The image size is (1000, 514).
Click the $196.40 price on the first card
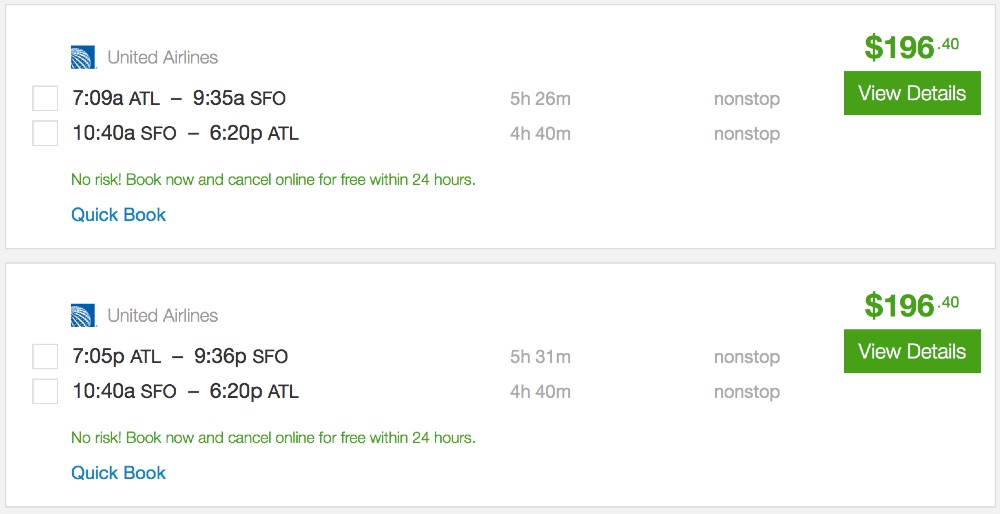click(911, 46)
